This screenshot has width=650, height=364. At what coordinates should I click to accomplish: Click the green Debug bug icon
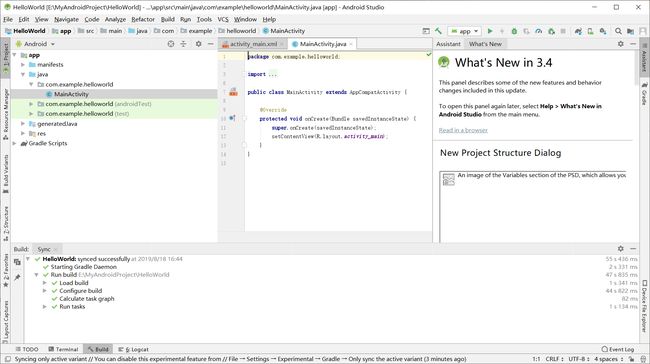(x=514, y=31)
